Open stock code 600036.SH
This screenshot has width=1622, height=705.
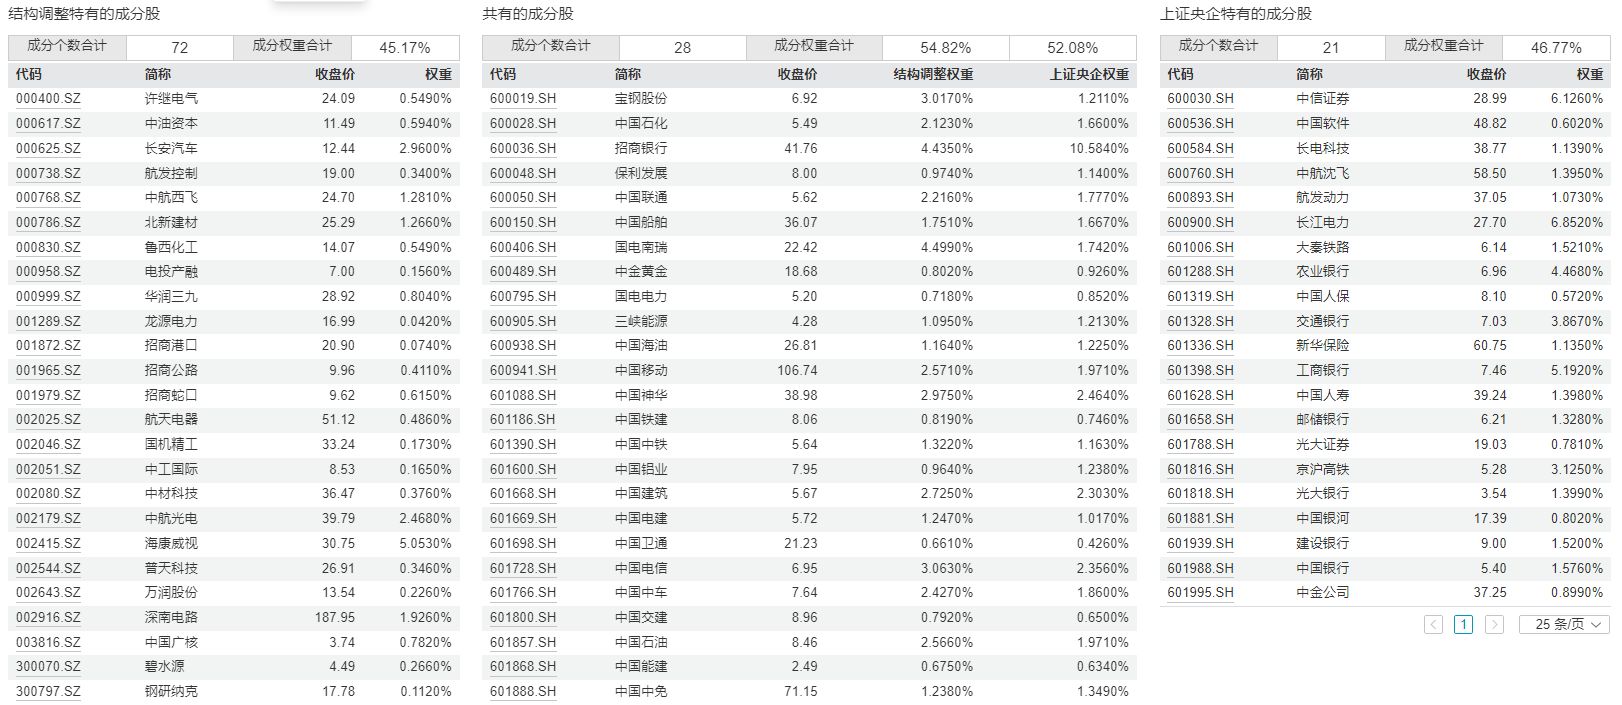[523, 148]
